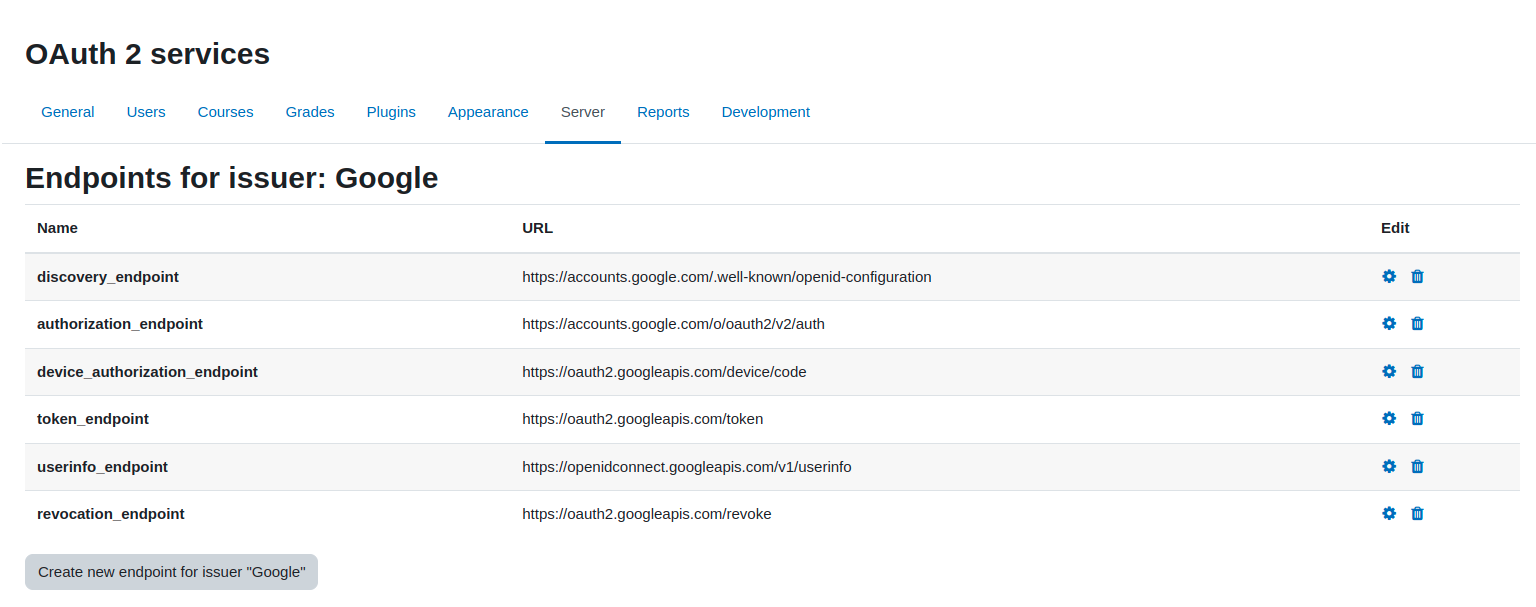Select the Grades tab

(310, 112)
